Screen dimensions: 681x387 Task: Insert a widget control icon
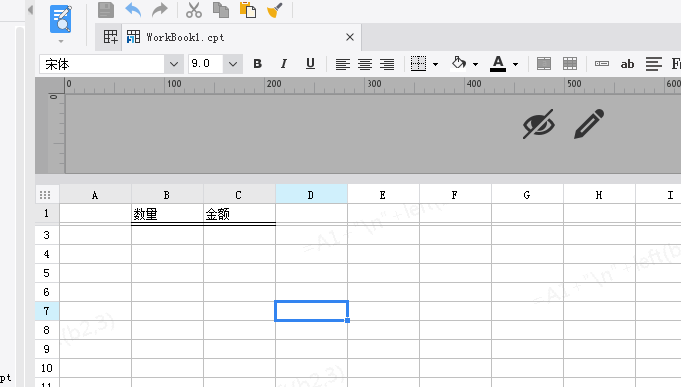pos(602,64)
